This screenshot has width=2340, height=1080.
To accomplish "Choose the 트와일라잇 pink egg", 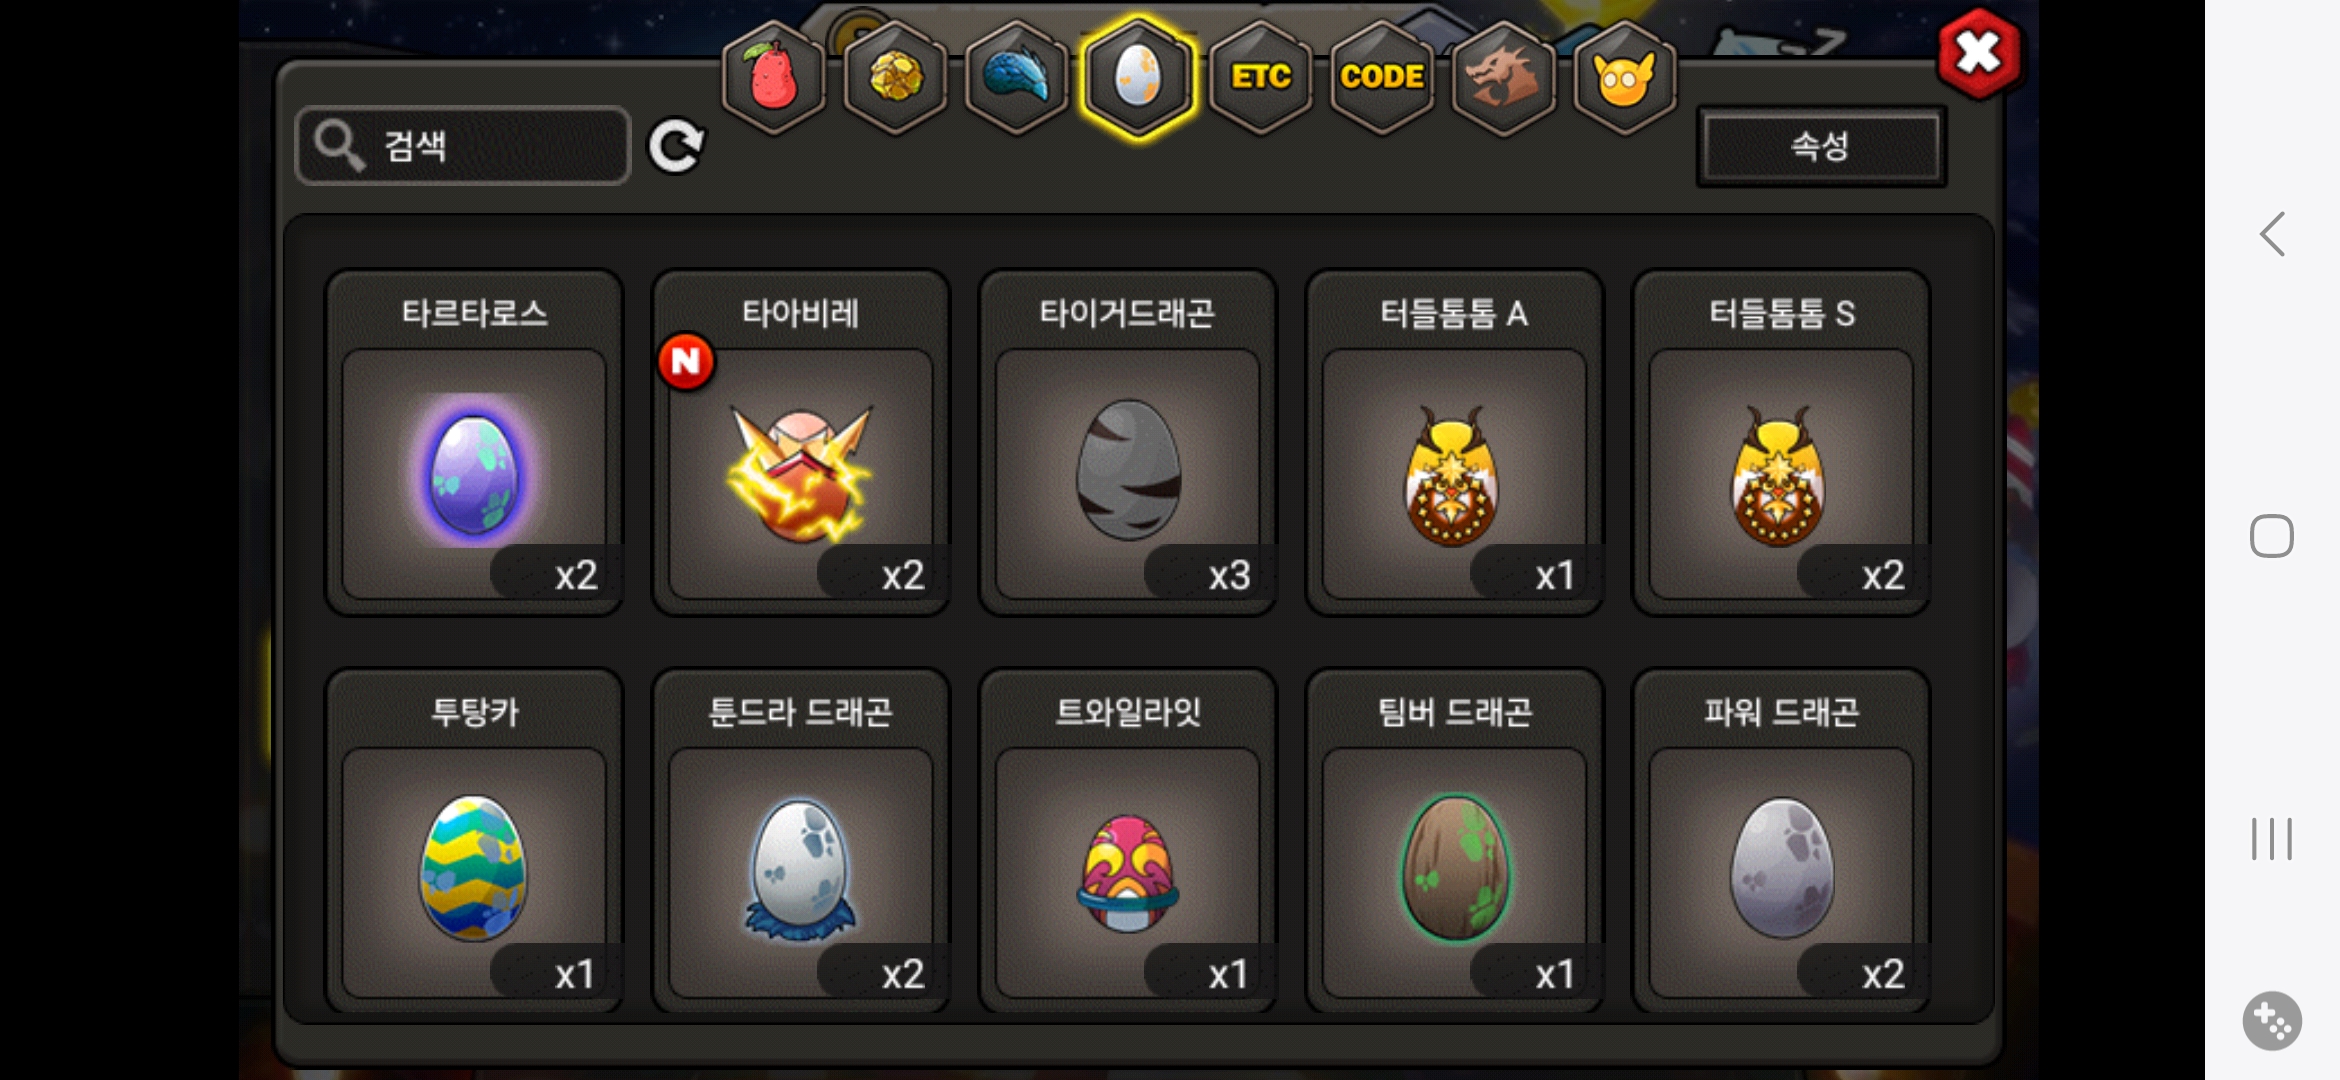I will [x=1127, y=842].
